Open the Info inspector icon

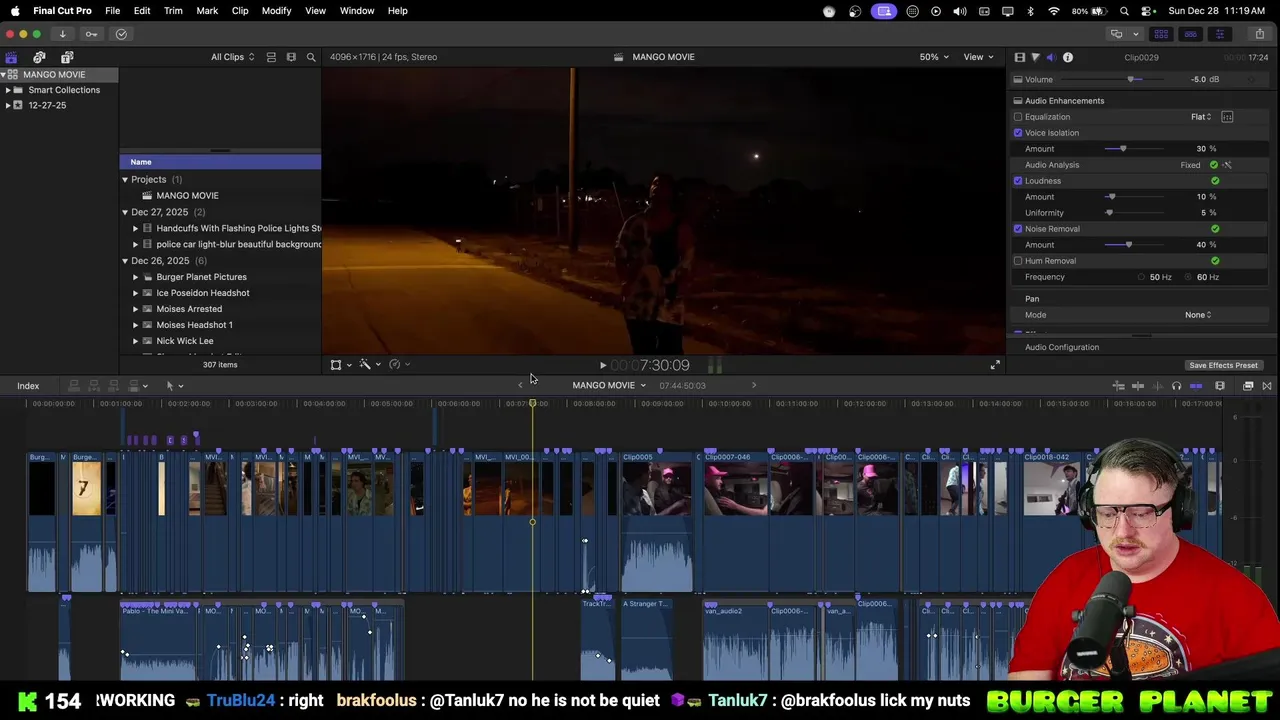point(1068,57)
